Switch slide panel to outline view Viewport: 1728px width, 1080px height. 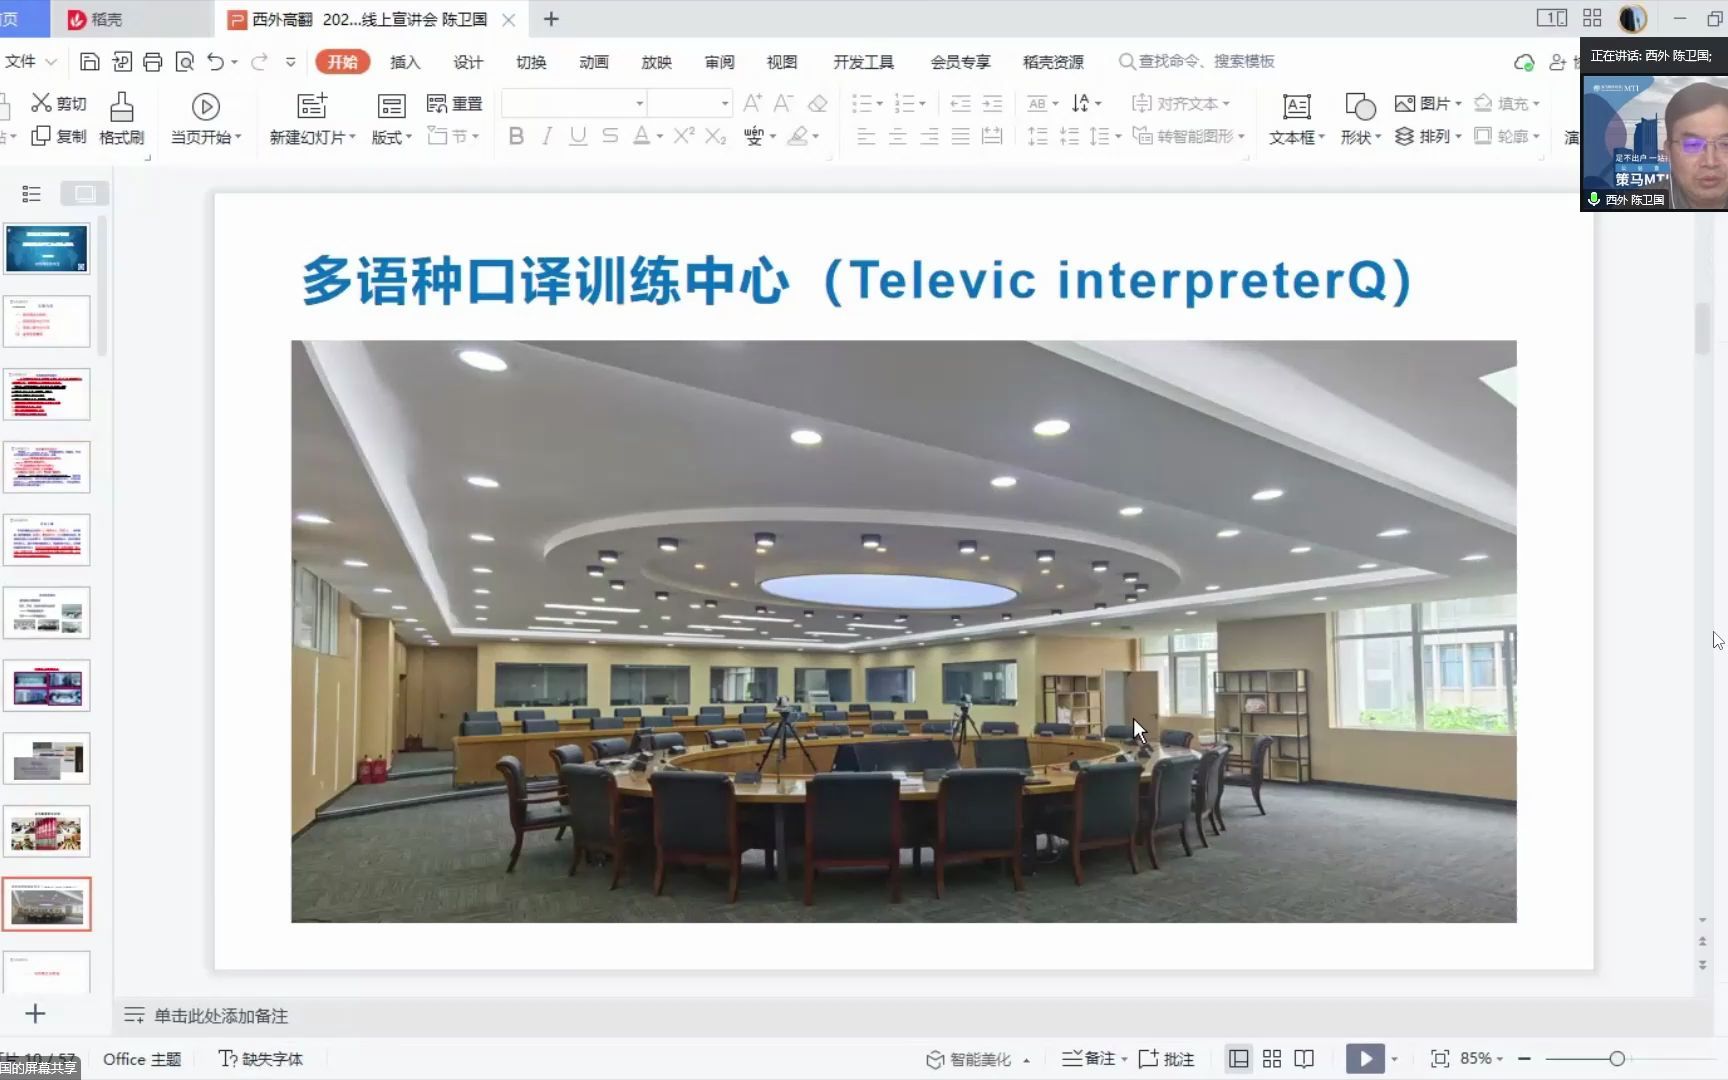pos(32,193)
